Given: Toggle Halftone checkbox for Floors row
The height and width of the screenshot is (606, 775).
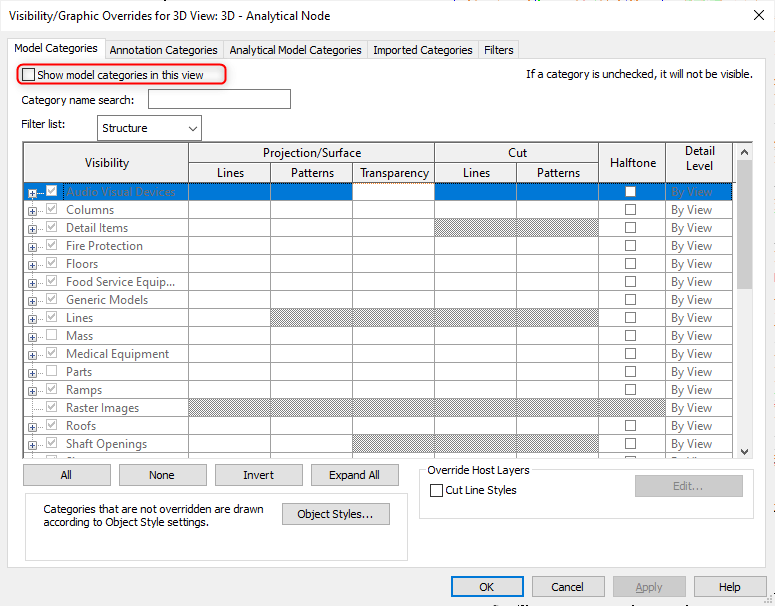Looking at the screenshot, I should (630, 264).
